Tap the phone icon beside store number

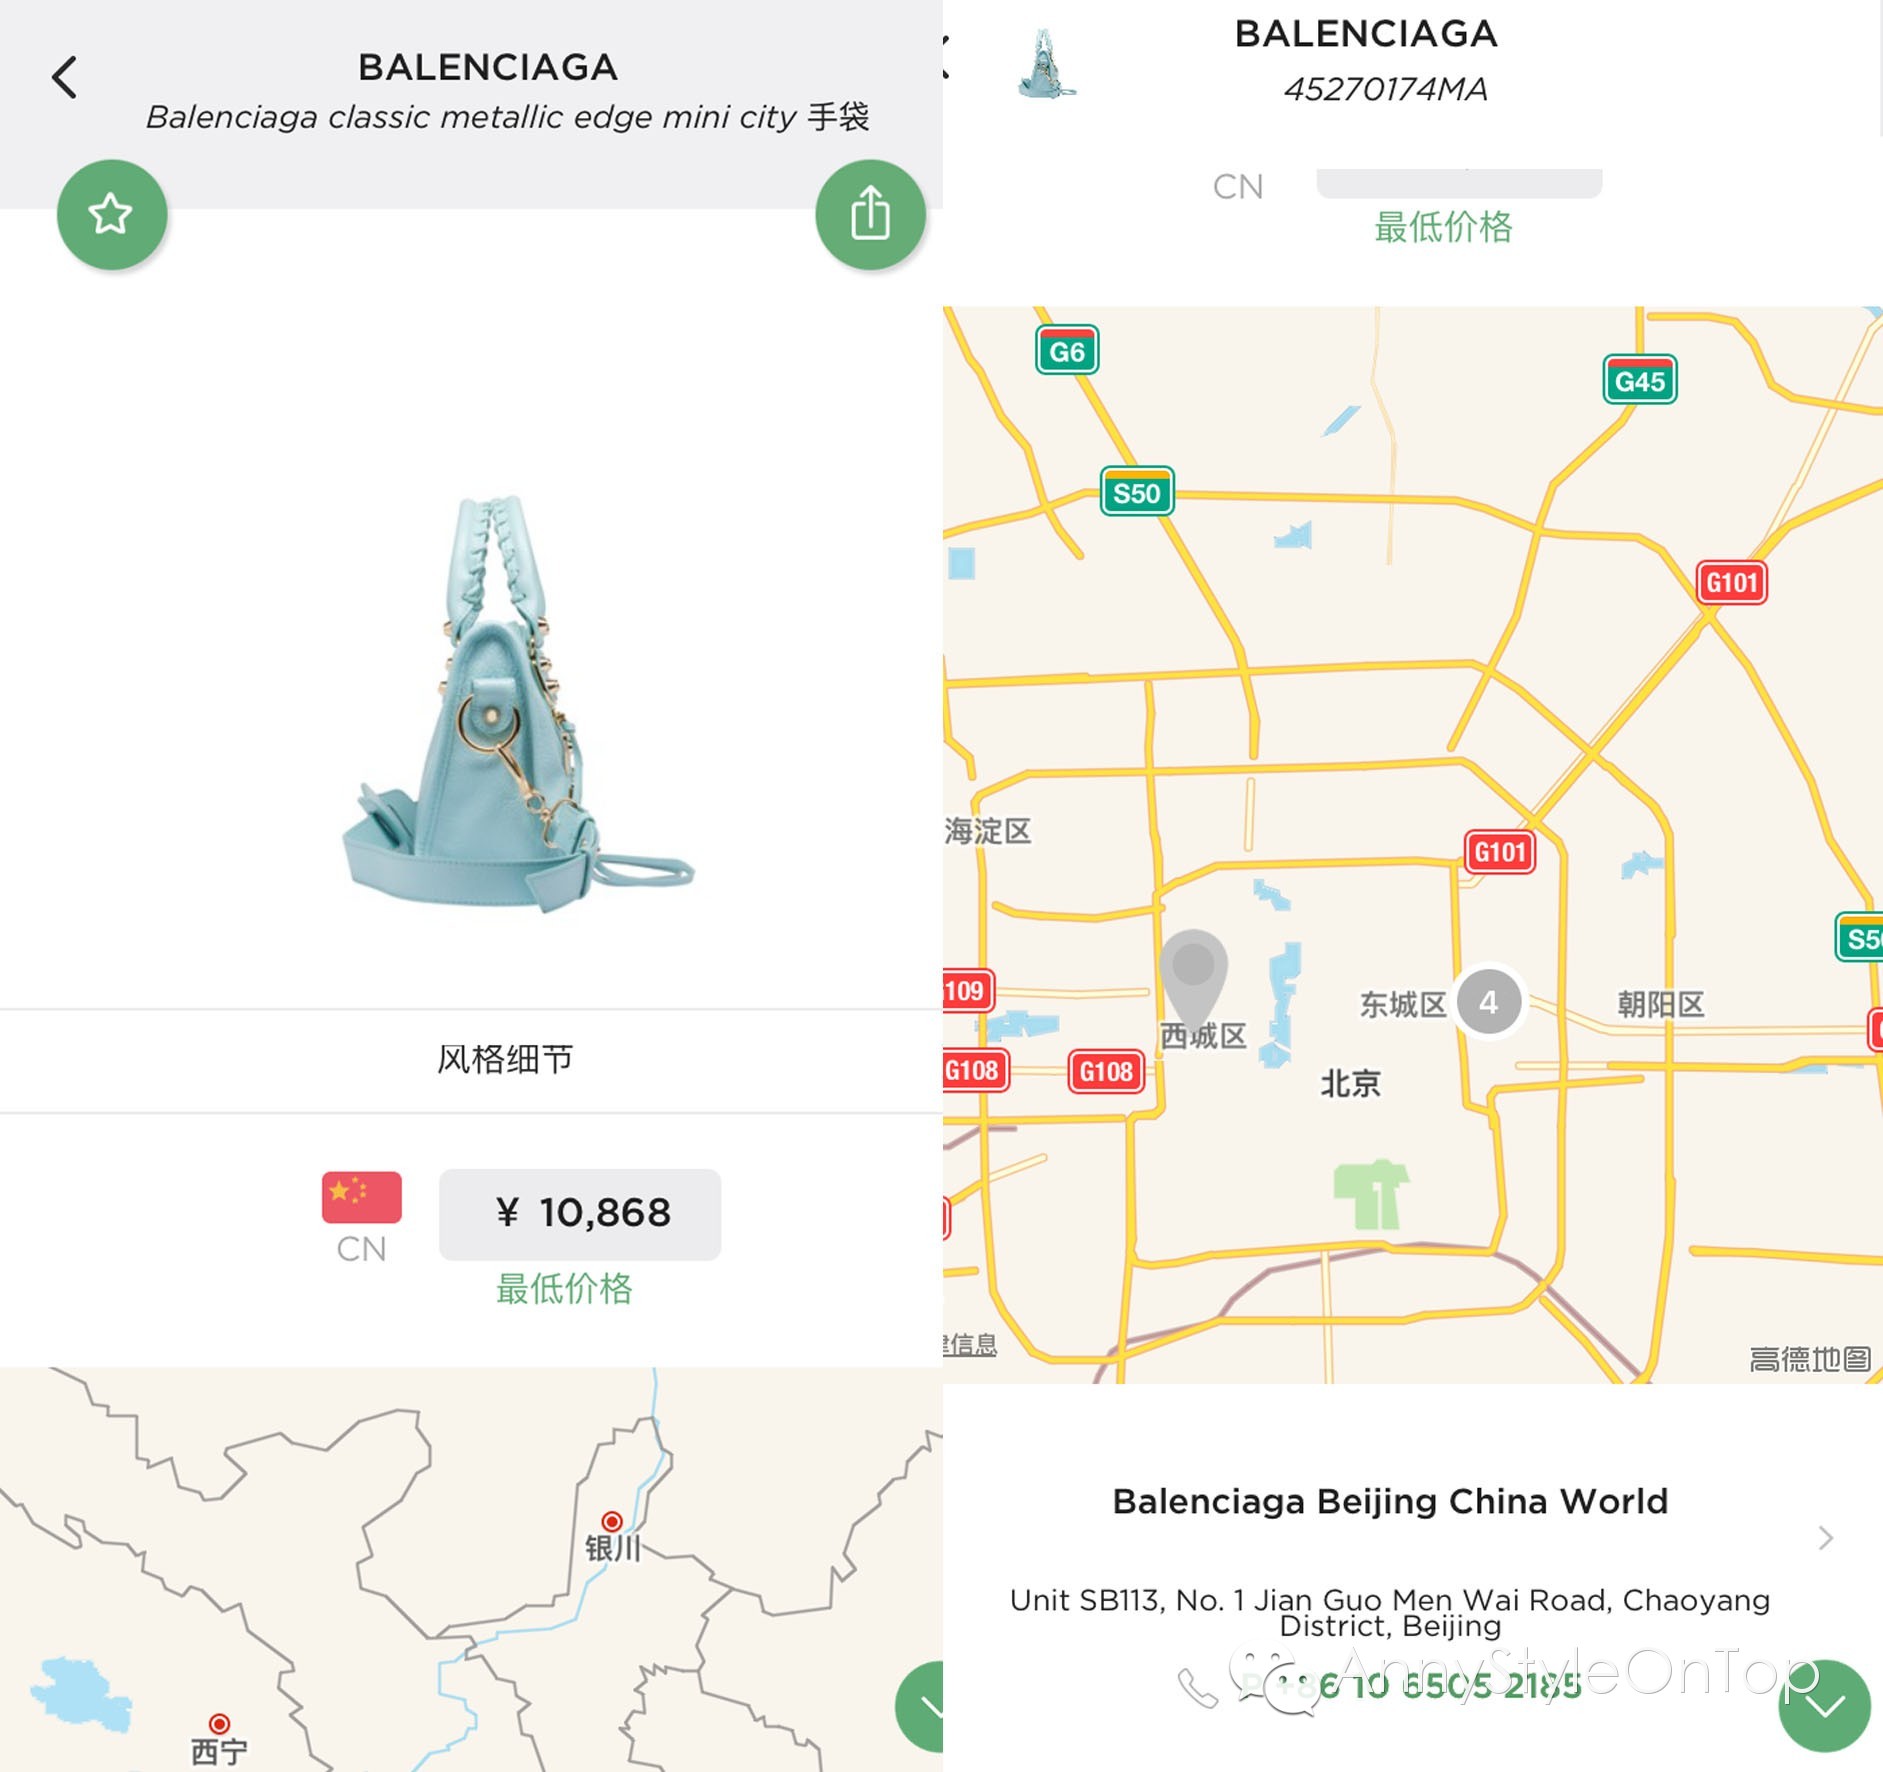1197,1688
